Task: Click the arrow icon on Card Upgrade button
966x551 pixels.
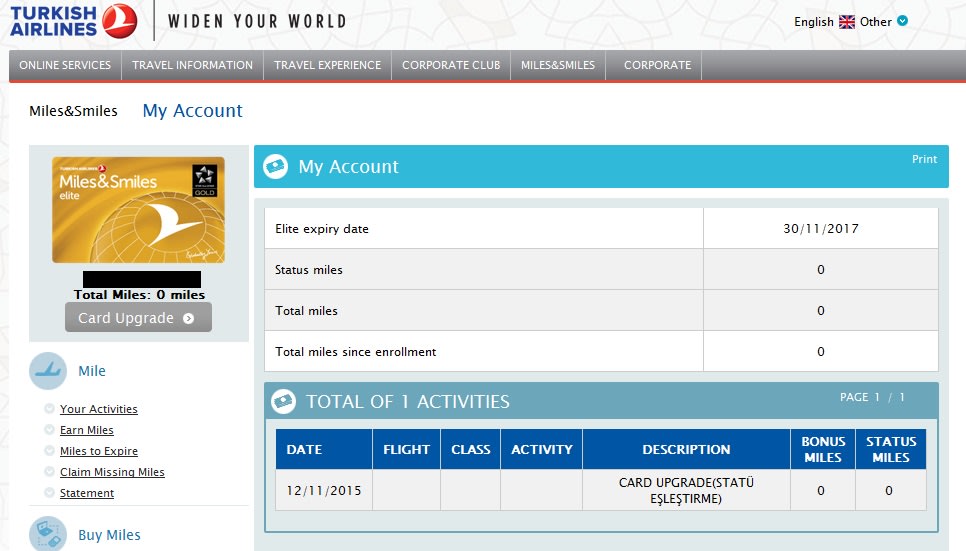Action: click(189, 318)
